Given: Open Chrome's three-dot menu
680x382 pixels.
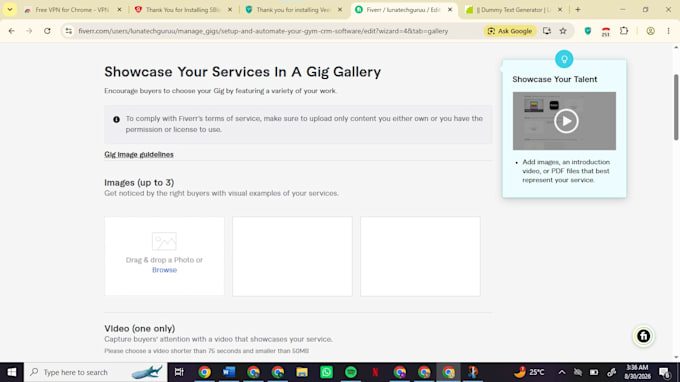Looking at the screenshot, I should [x=668, y=31].
